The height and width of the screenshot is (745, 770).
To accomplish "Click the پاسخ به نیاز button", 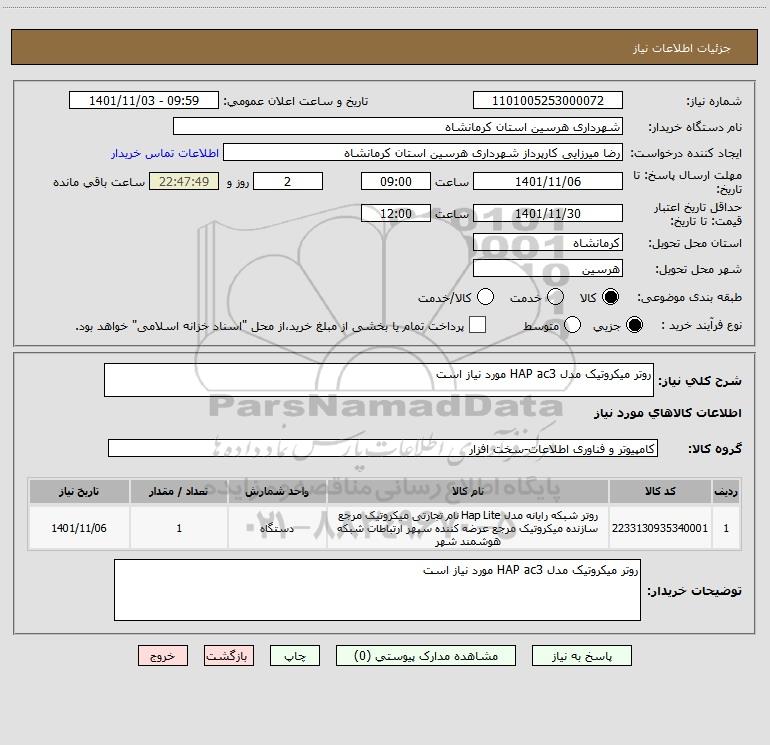I will pos(582,656).
